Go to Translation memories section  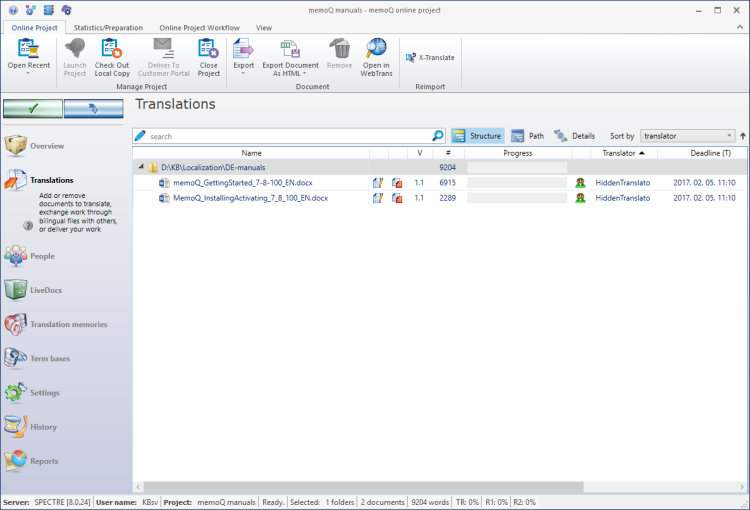tap(68, 324)
